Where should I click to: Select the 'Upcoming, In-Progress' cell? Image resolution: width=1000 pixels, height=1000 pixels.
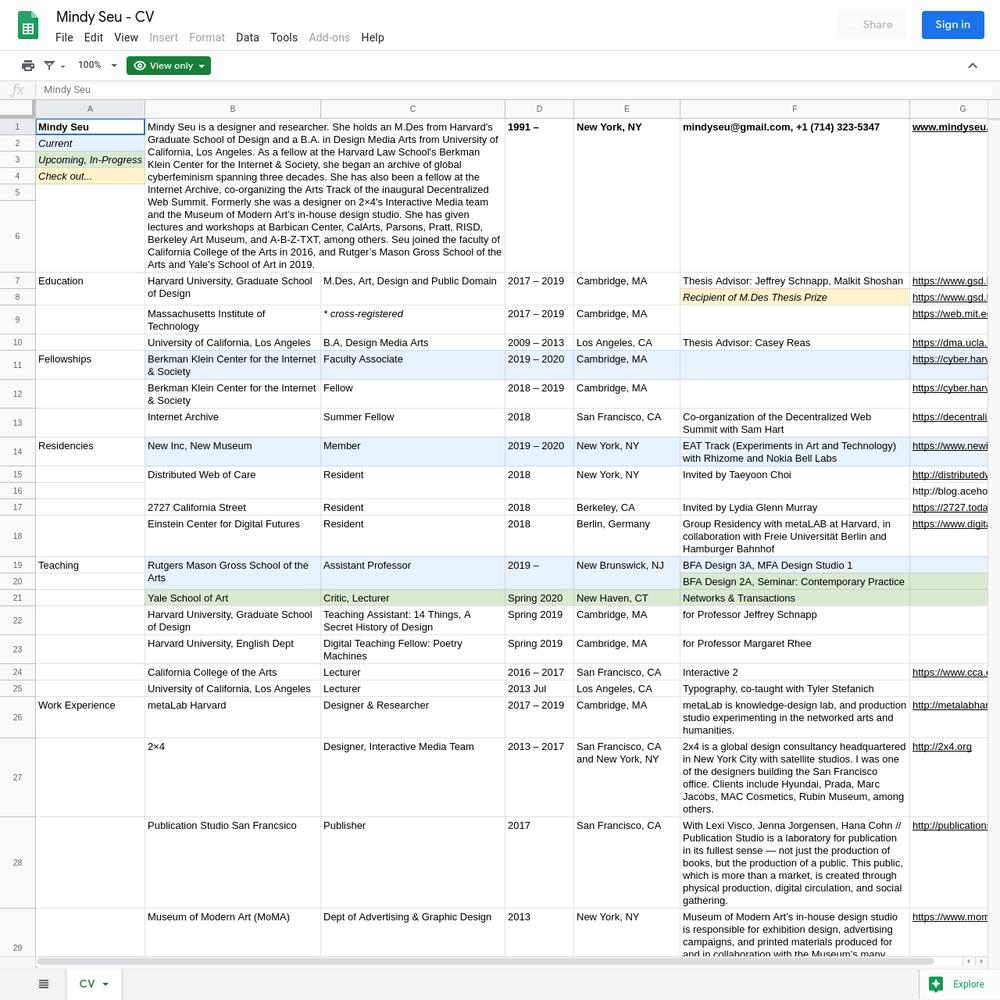pyautogui.click(x=90, y=160)
